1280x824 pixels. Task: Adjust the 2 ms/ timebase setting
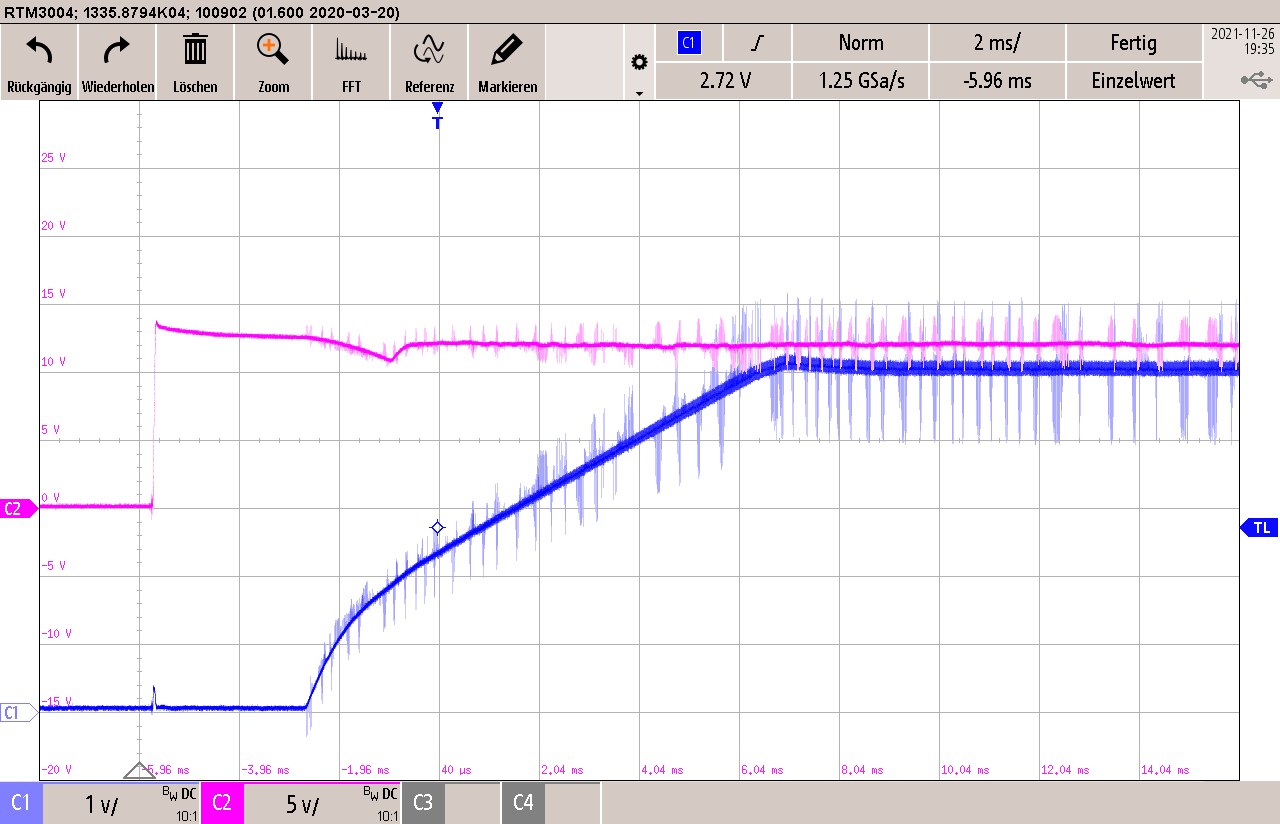pyautogui.click(x=997, y=43)
